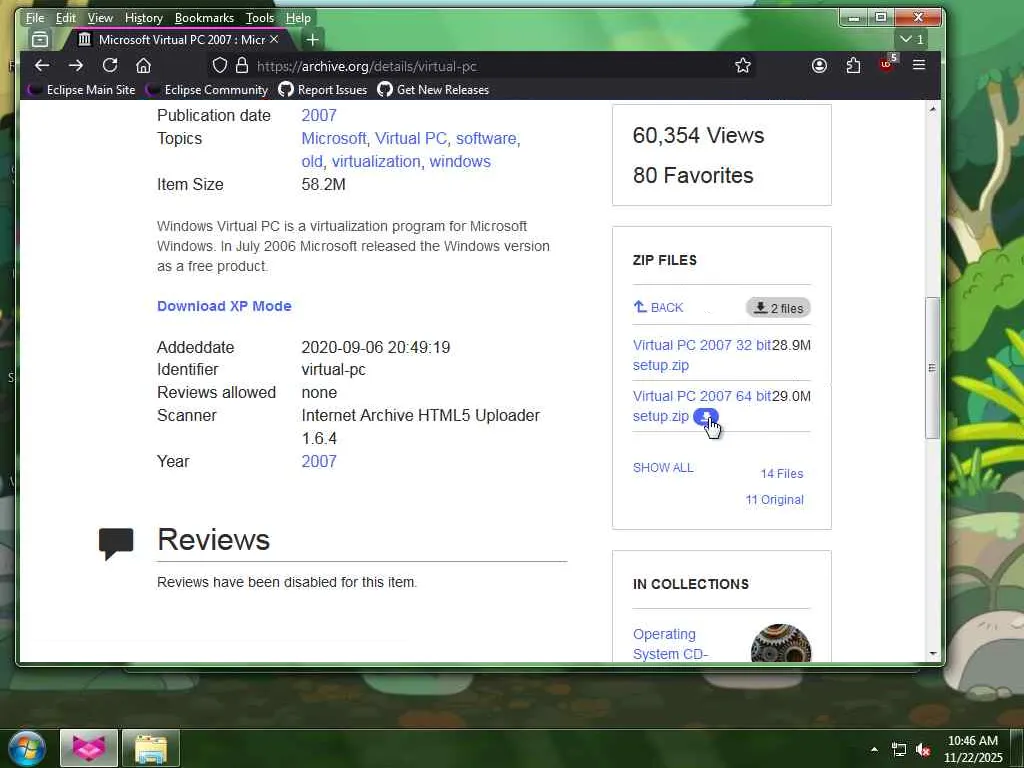Click the page scrollbar down arrow
The height and width of the screenshot is (768, 1024).
click(933, 653)
